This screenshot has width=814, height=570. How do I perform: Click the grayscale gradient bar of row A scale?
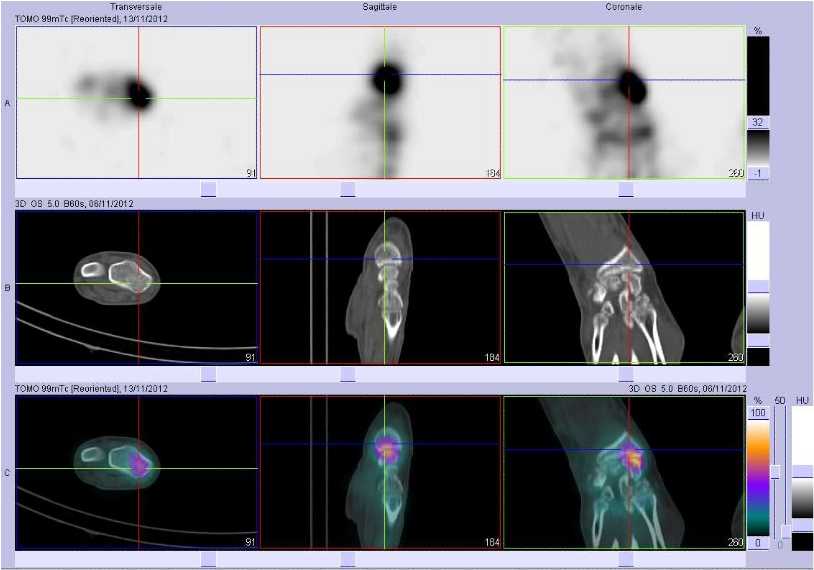pos(758,147)
